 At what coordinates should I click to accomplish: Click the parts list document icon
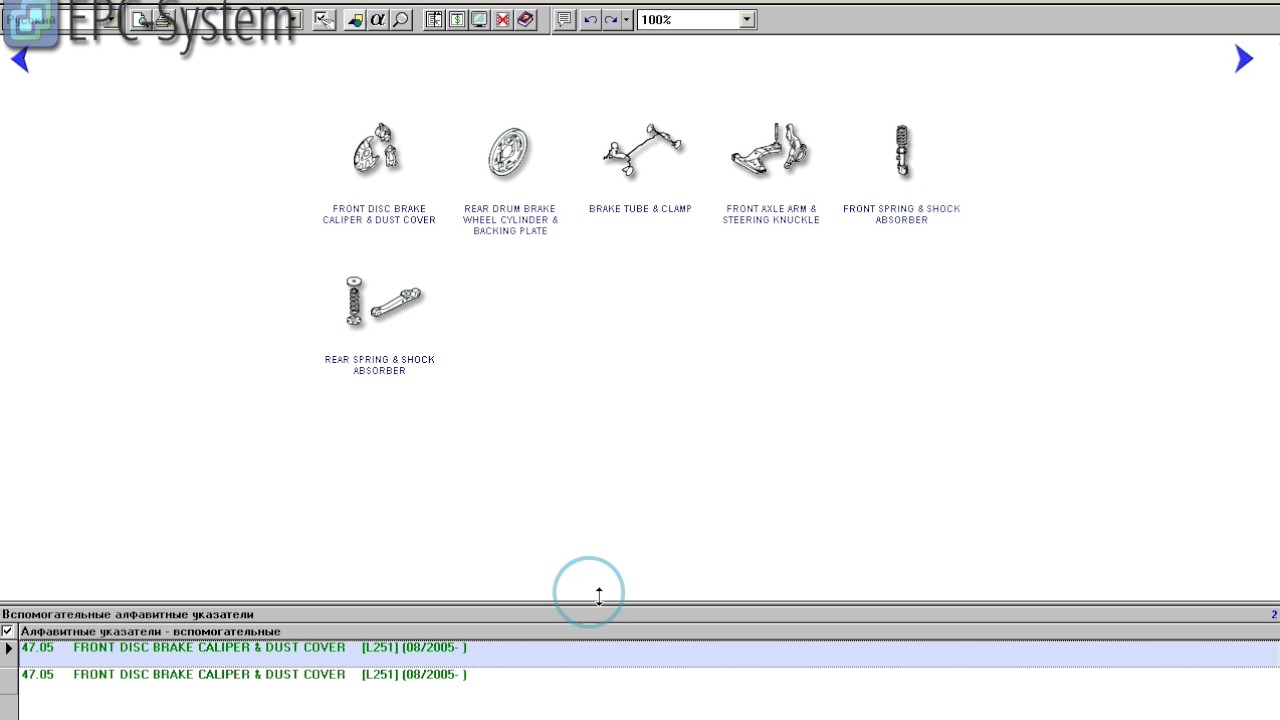click(434, 20)
